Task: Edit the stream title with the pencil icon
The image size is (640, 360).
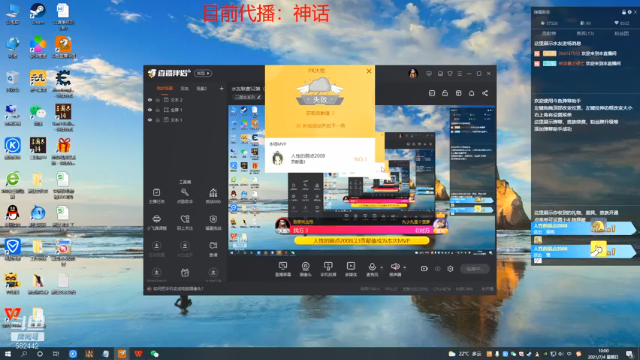Action: pyautogui.click(x=259, y=97)
